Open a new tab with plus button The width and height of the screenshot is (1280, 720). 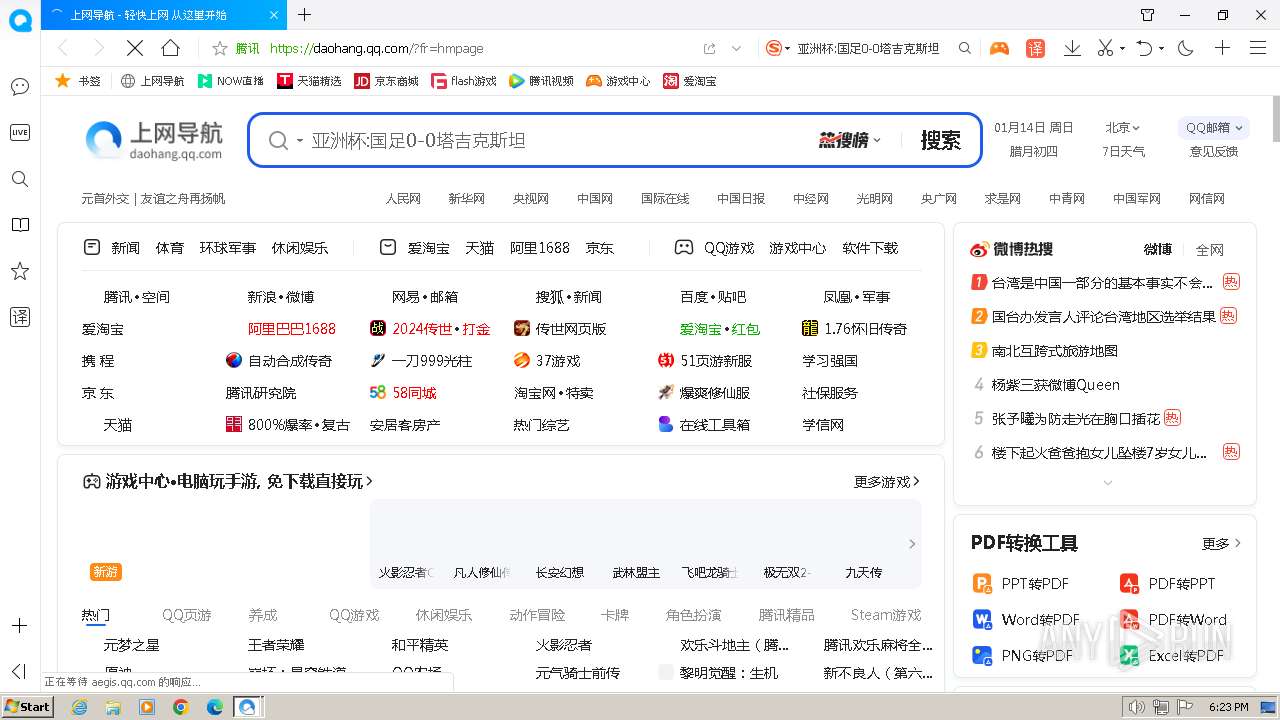305,15
